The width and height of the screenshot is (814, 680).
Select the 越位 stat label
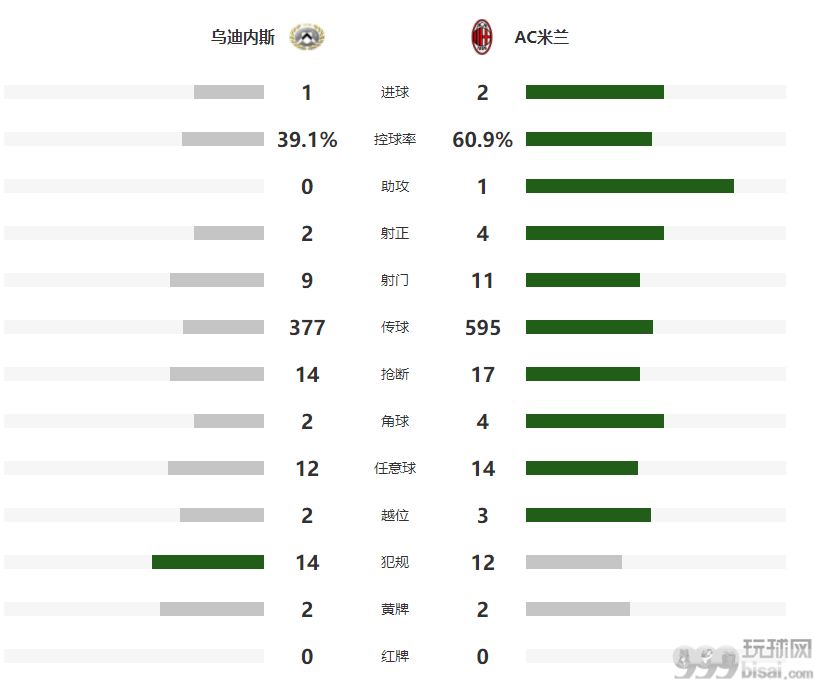coord(395,515)
